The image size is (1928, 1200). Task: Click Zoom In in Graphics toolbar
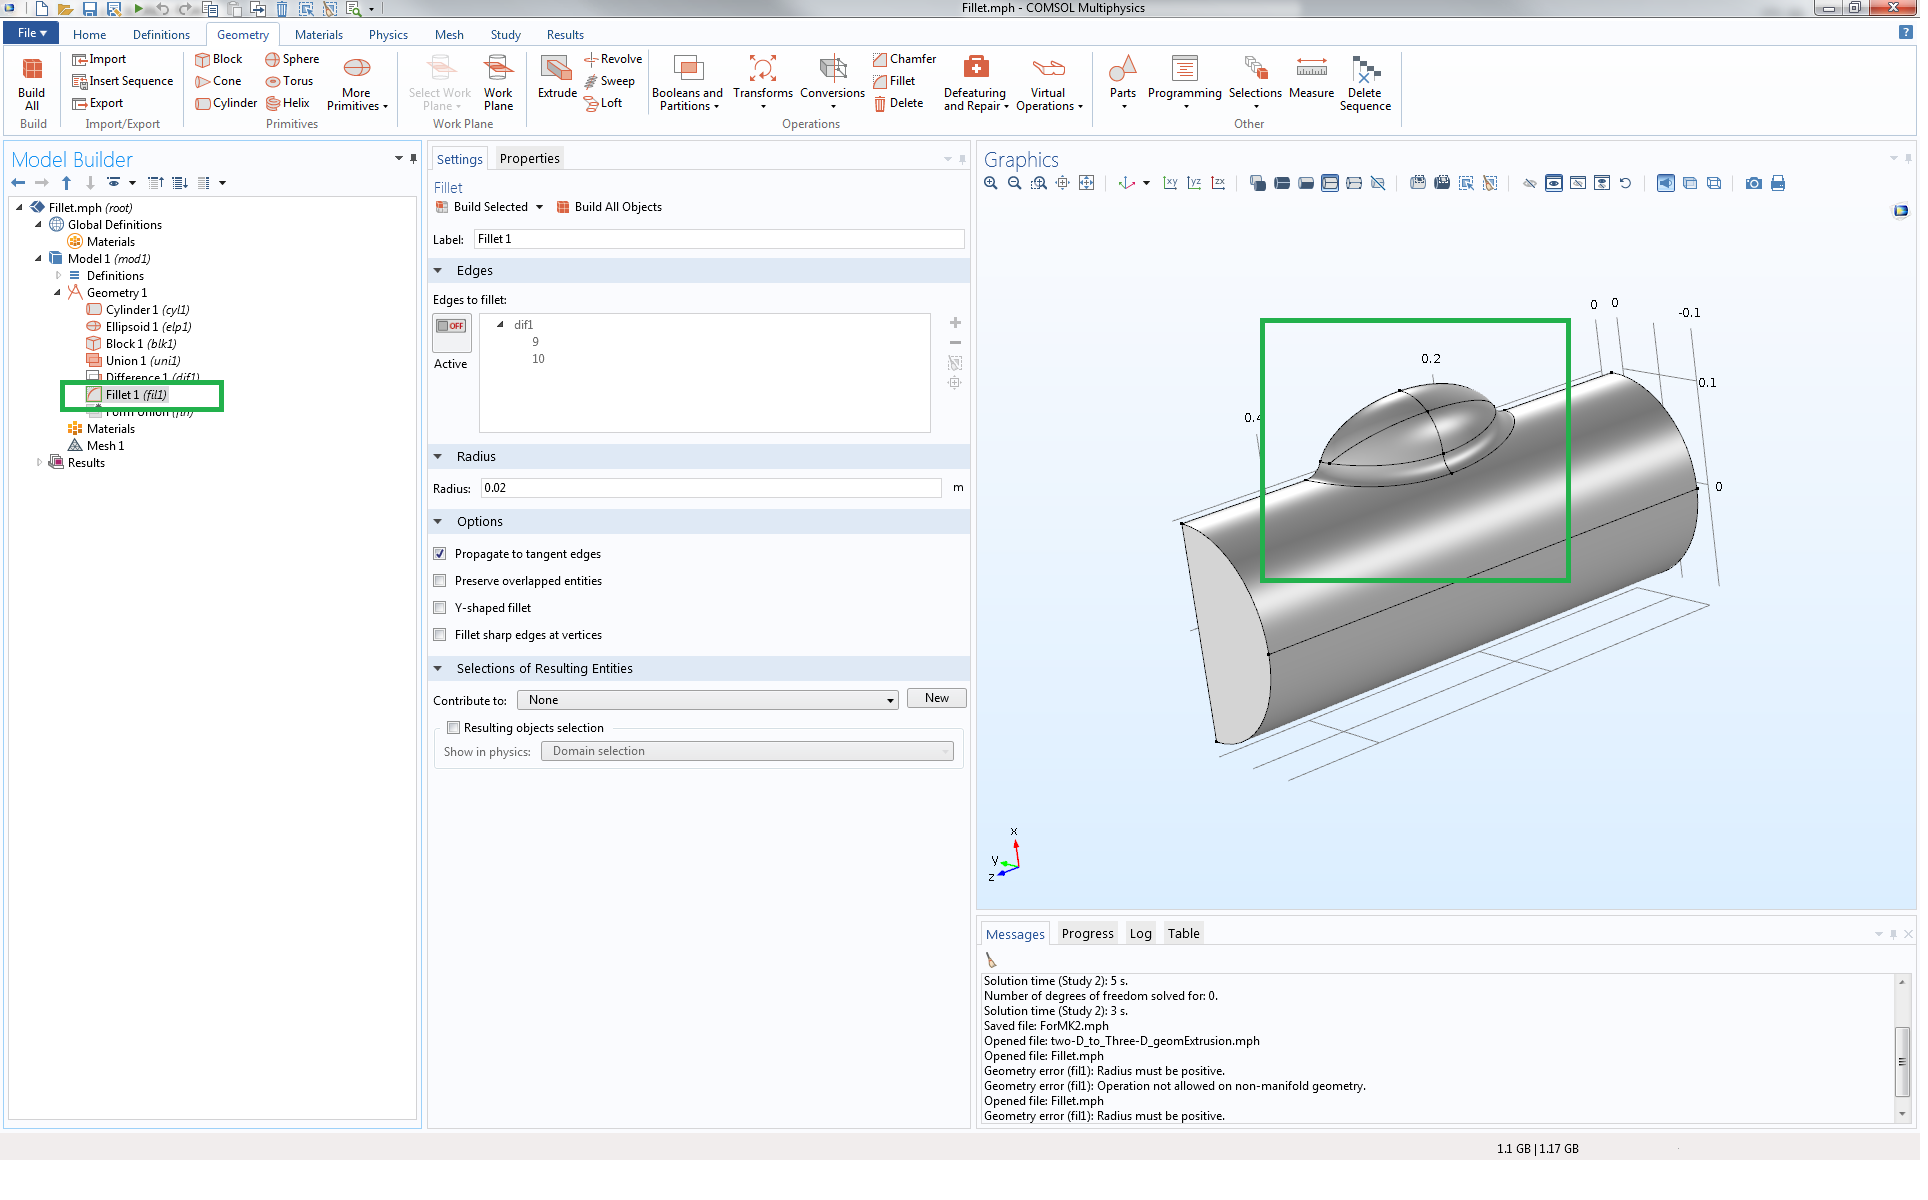click(x=991, y=183)
